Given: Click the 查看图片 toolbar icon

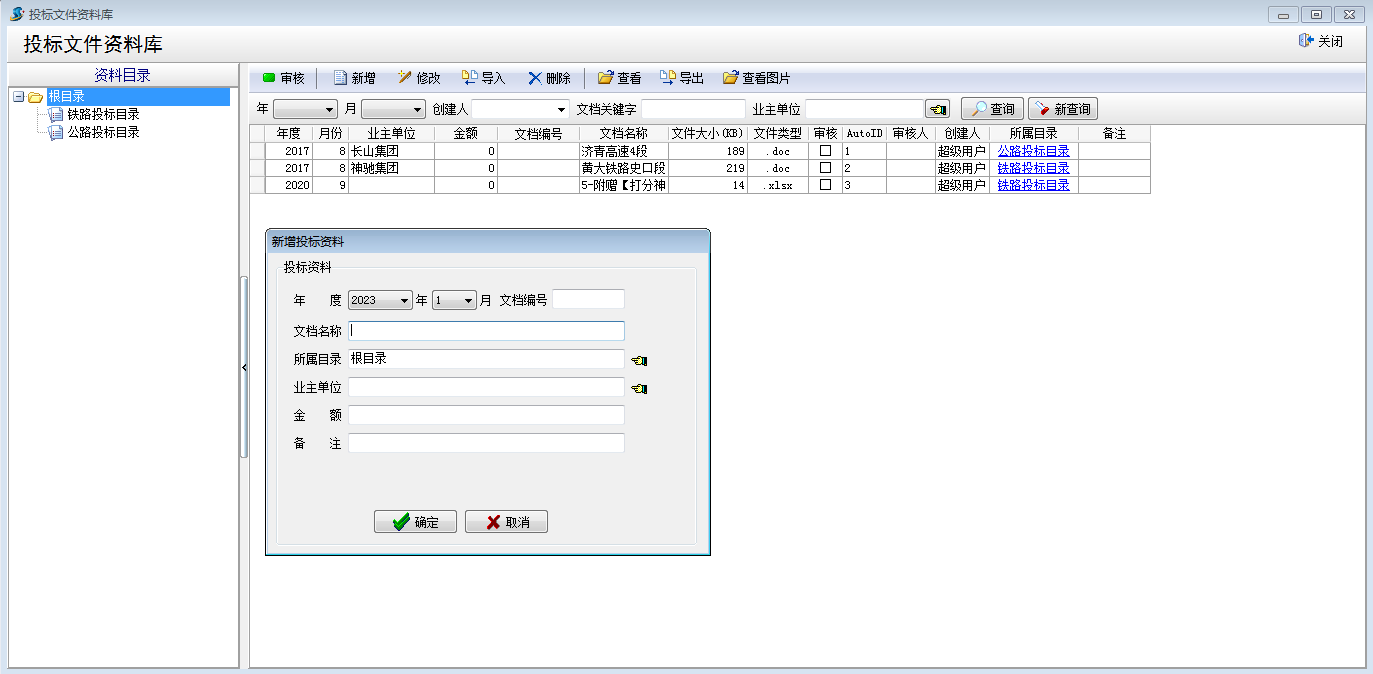Looking at the screenshot, I should (730, 78).
